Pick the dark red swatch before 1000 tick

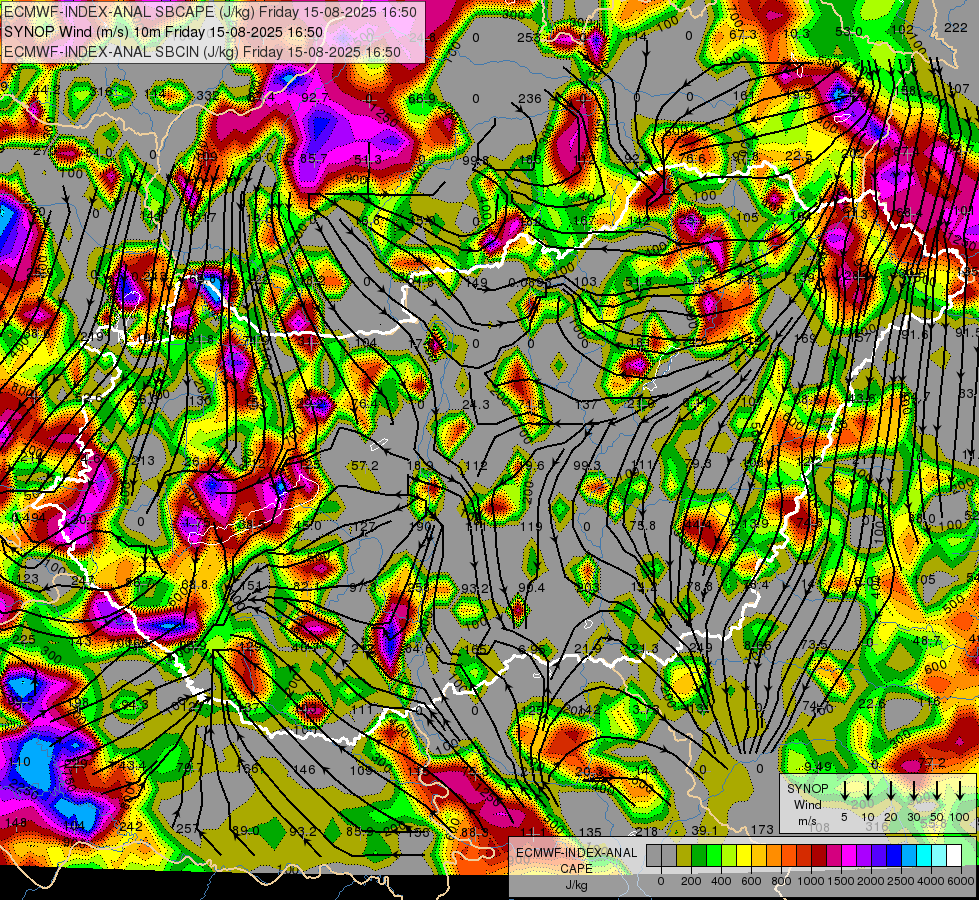pos(804,856)
